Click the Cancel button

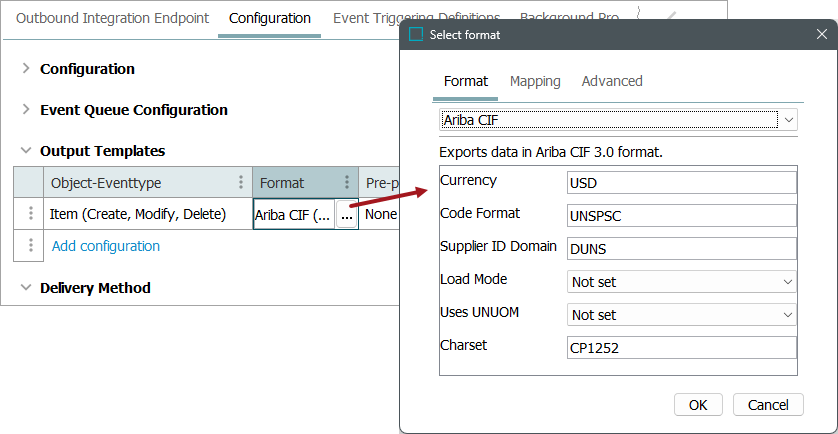[x=768, y=404]
